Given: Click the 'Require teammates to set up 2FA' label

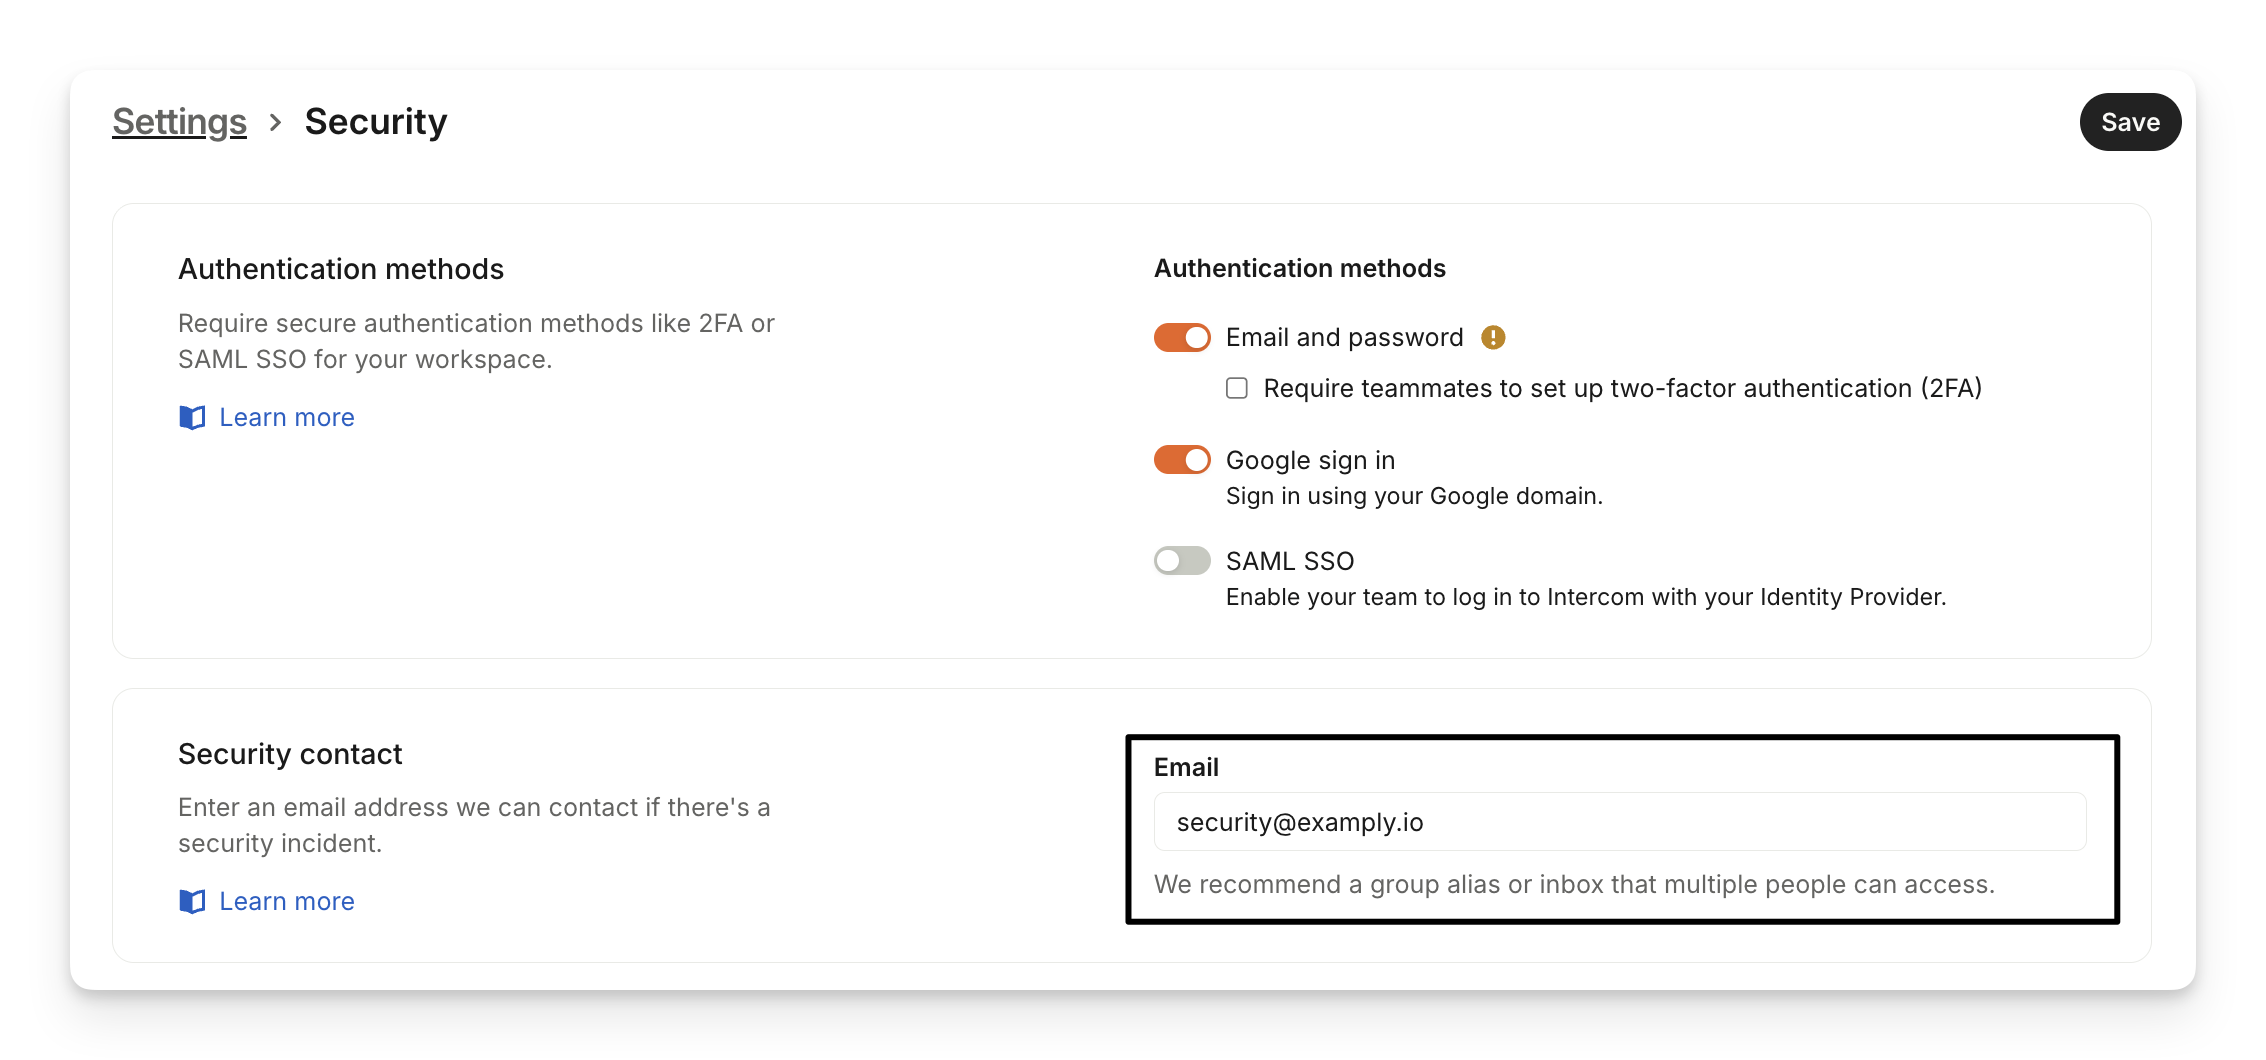Looking at the screenshot, I should 1622,388.
